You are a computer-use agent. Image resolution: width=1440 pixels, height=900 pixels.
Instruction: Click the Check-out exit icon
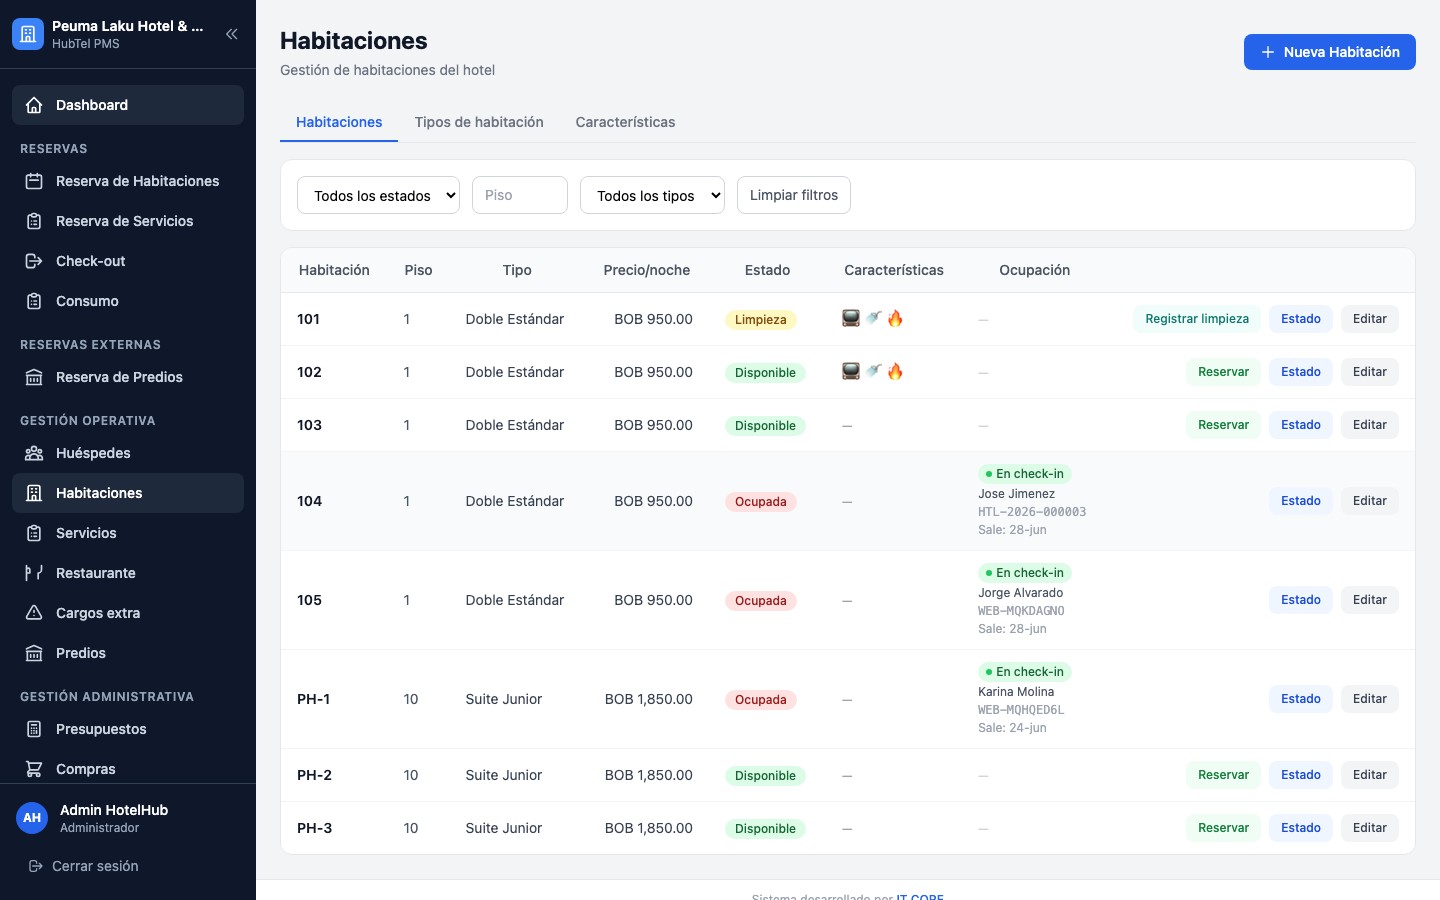[x=34, y=261]
